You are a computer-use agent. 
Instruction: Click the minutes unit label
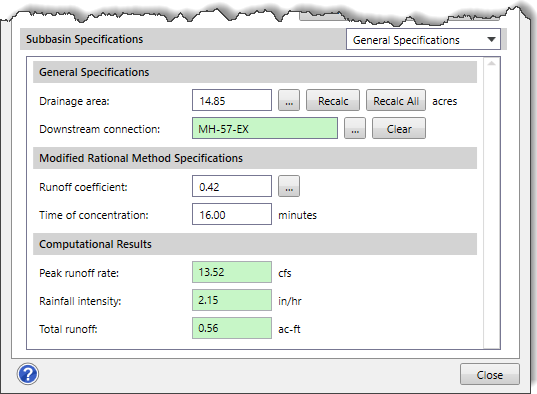click(297, 215)
